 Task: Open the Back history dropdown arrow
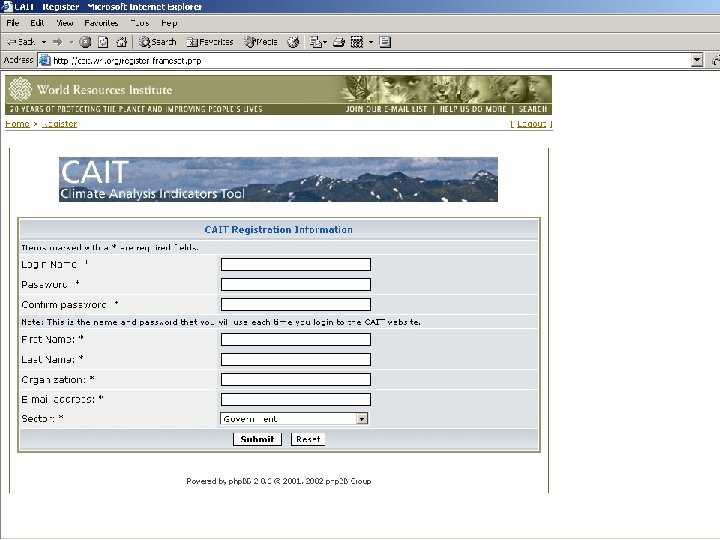[44, 42]
